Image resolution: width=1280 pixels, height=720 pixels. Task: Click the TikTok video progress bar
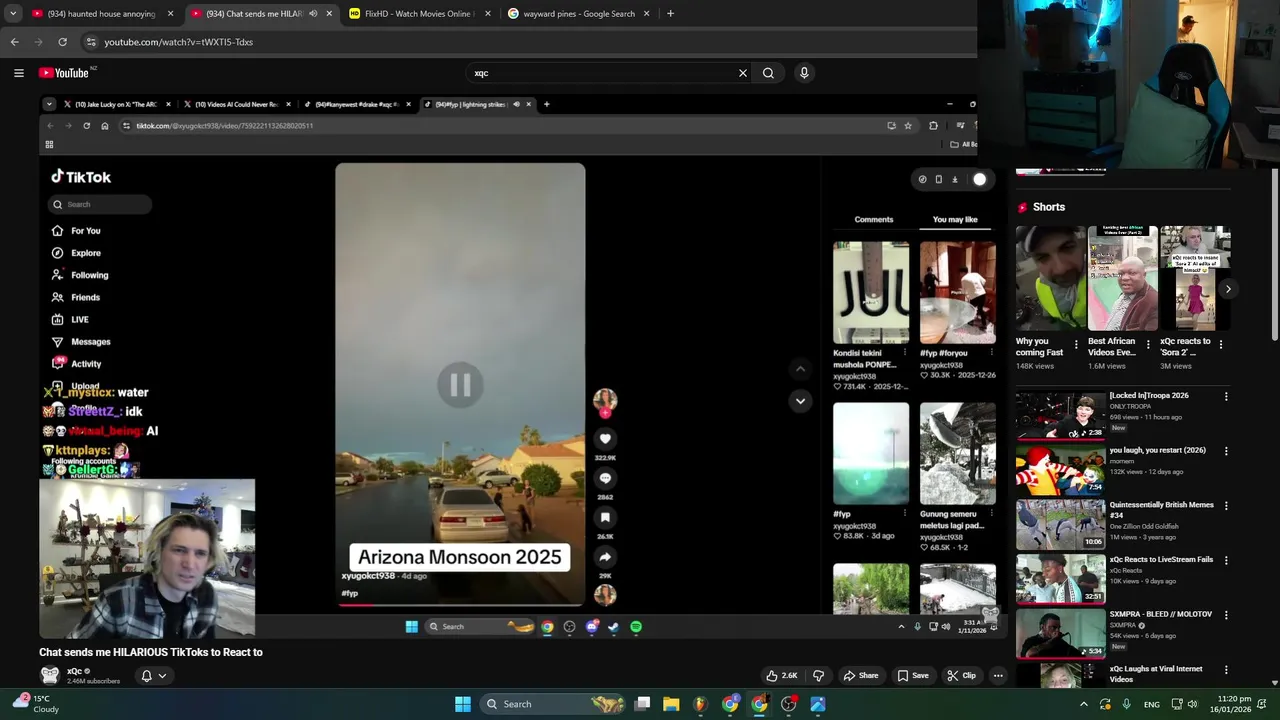pos(460,604)
